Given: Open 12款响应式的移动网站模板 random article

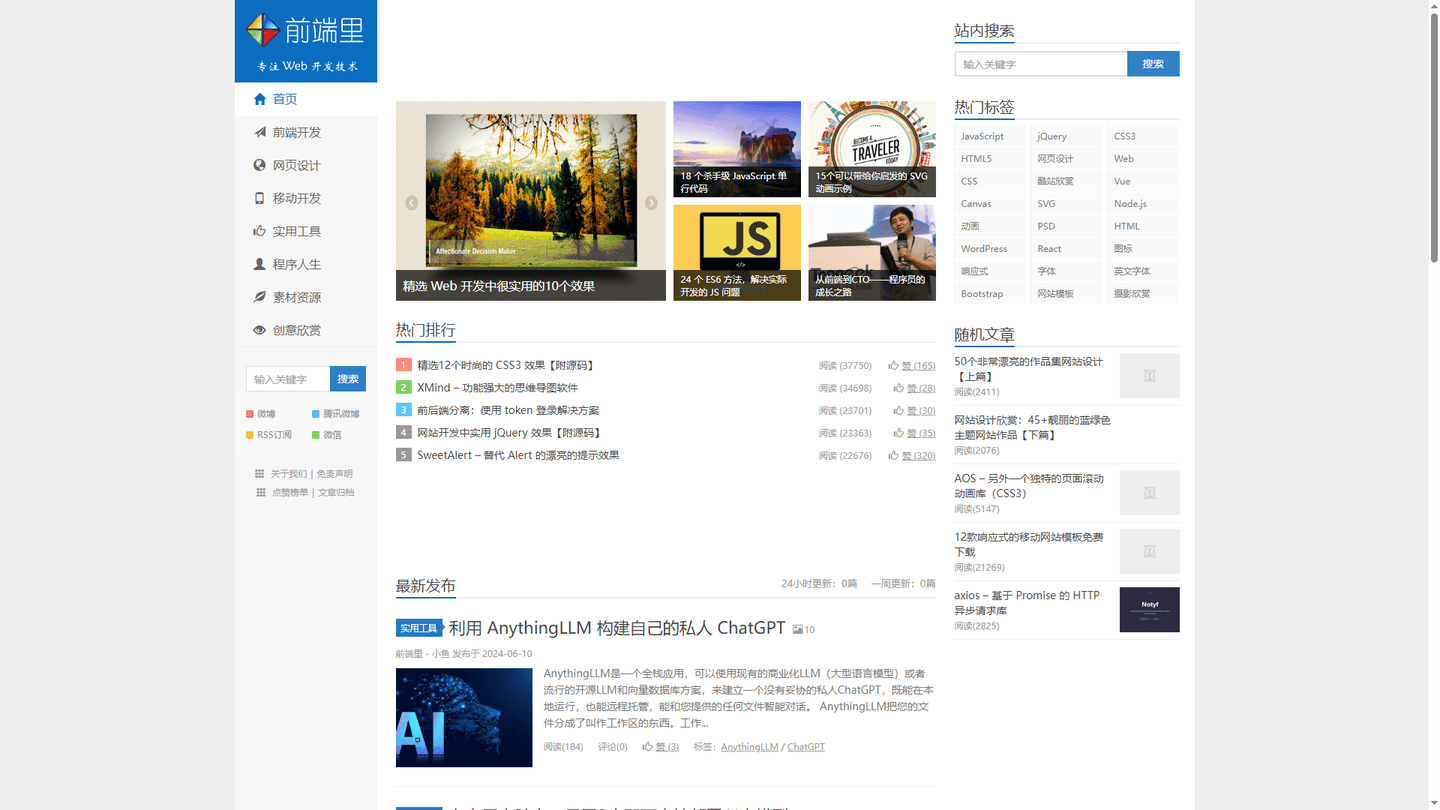Looking at the screenshot, I should (1029, 544).
